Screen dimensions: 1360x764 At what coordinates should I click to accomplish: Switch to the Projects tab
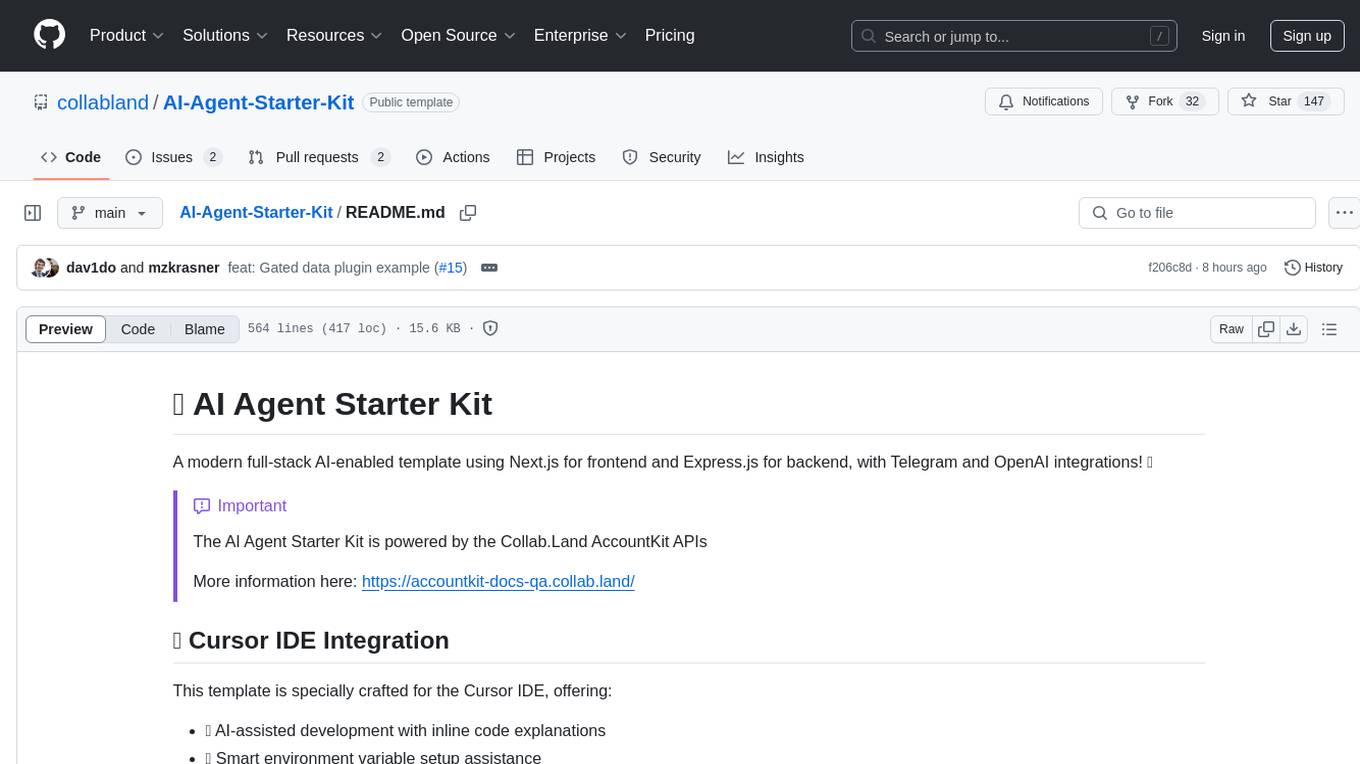(x=556, y=157)
